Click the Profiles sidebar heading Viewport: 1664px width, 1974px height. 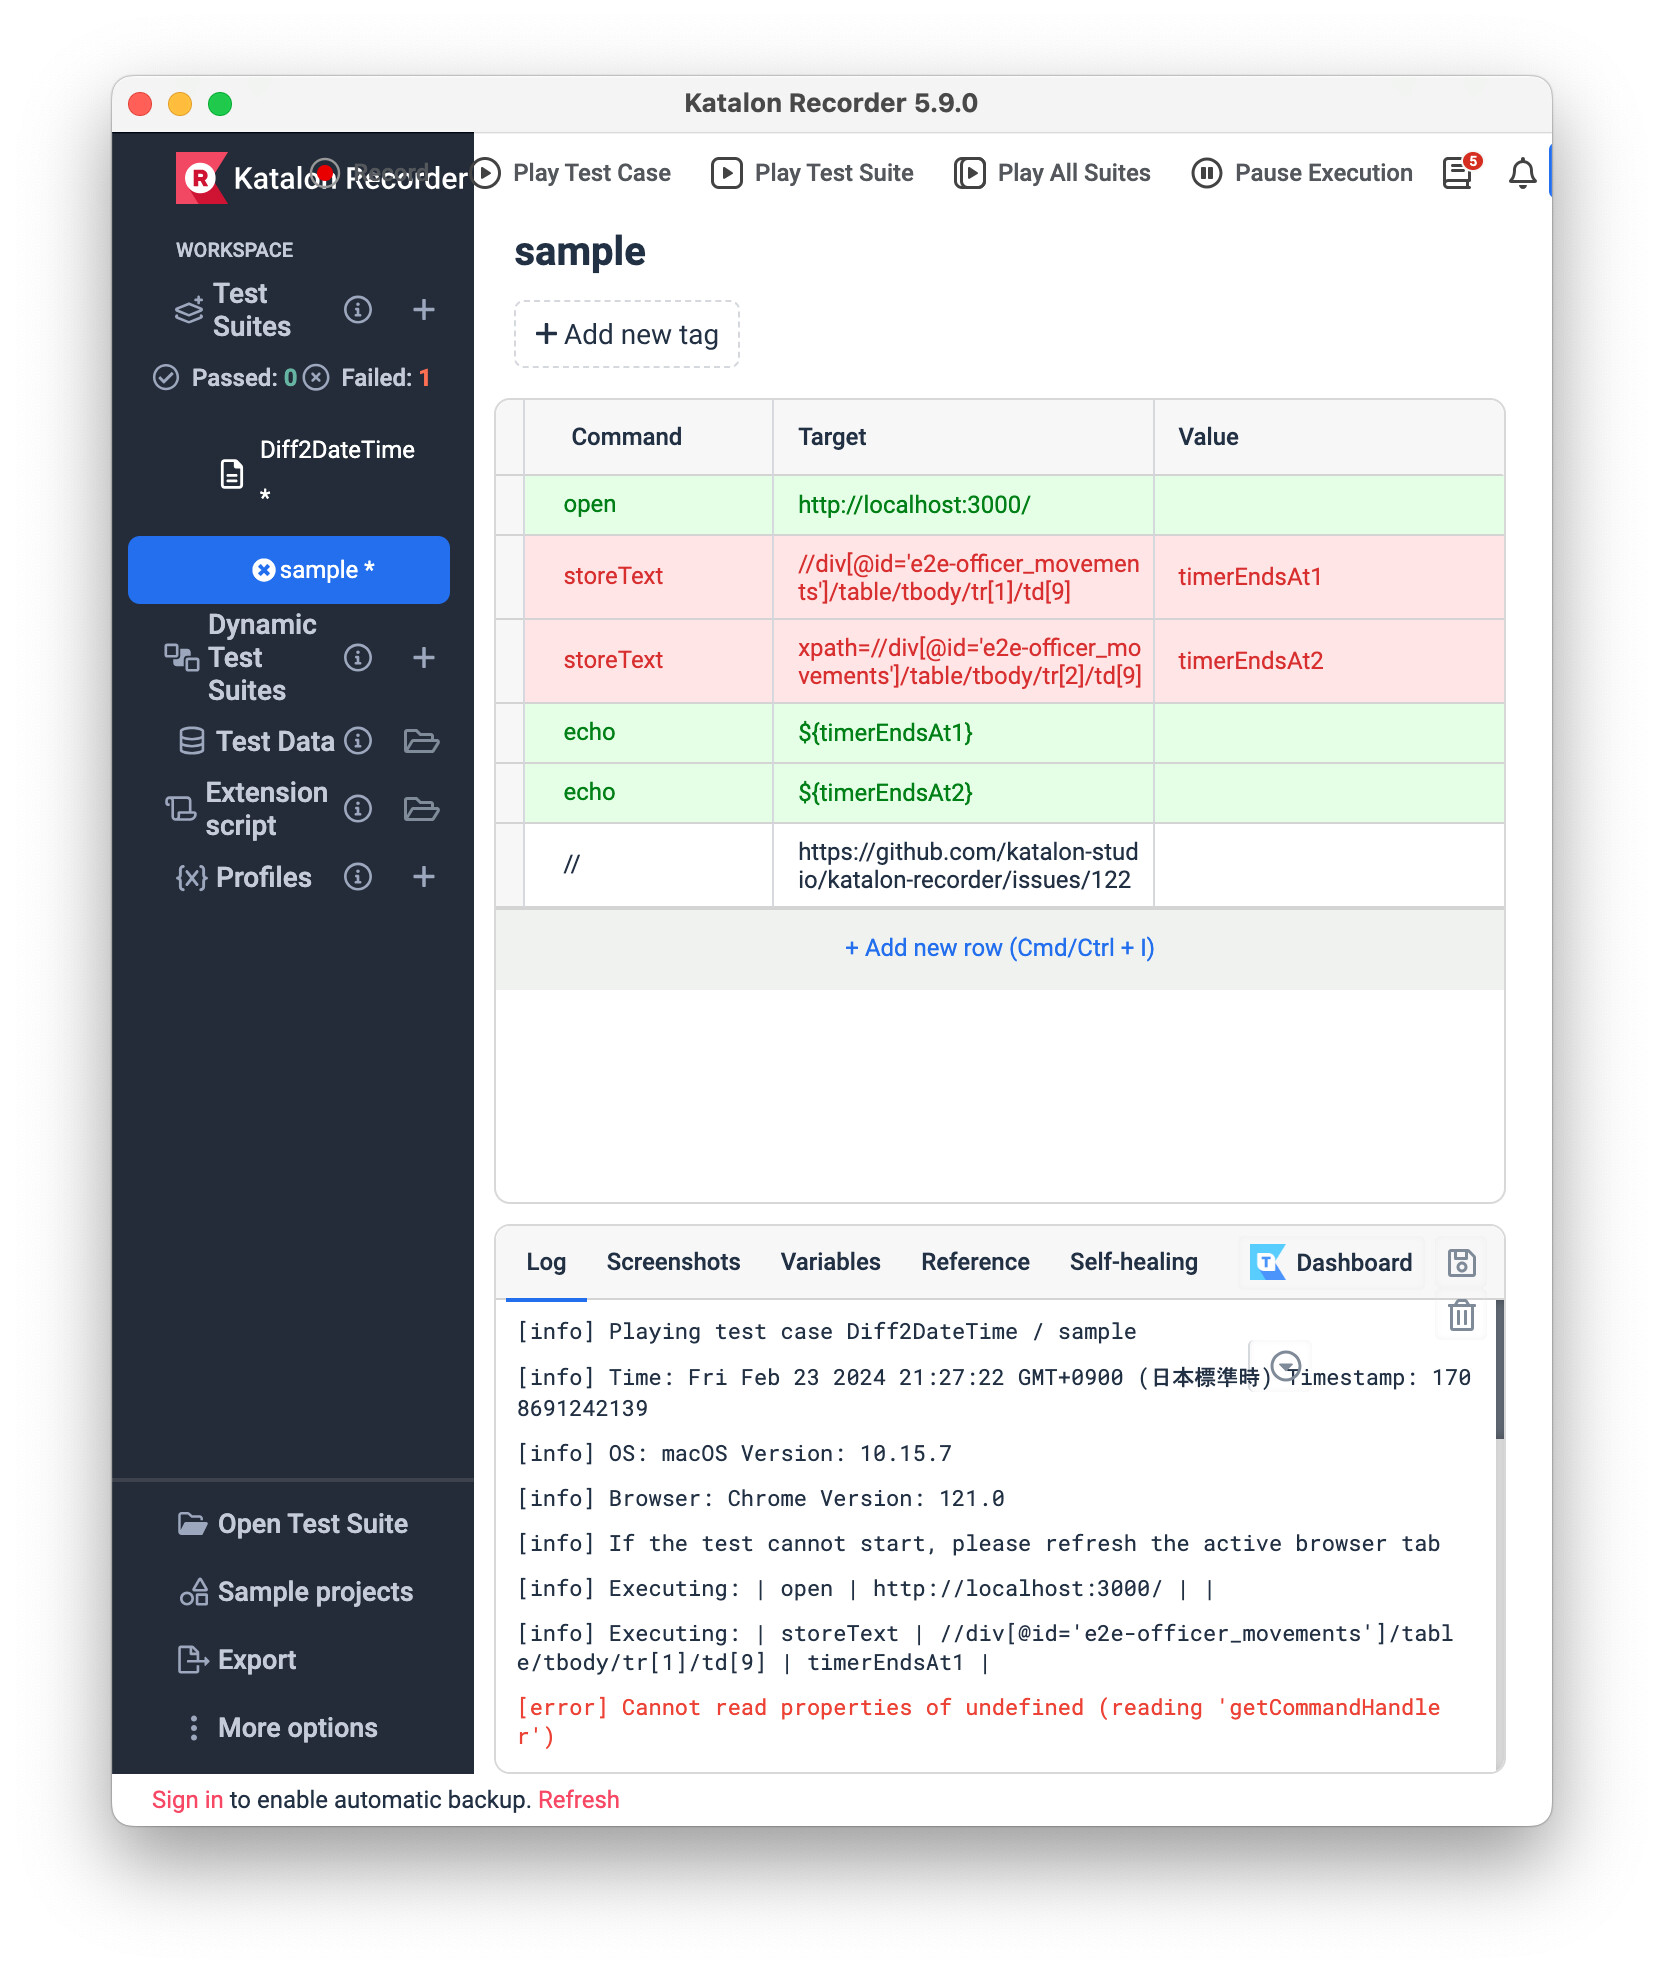pos(264,877)
